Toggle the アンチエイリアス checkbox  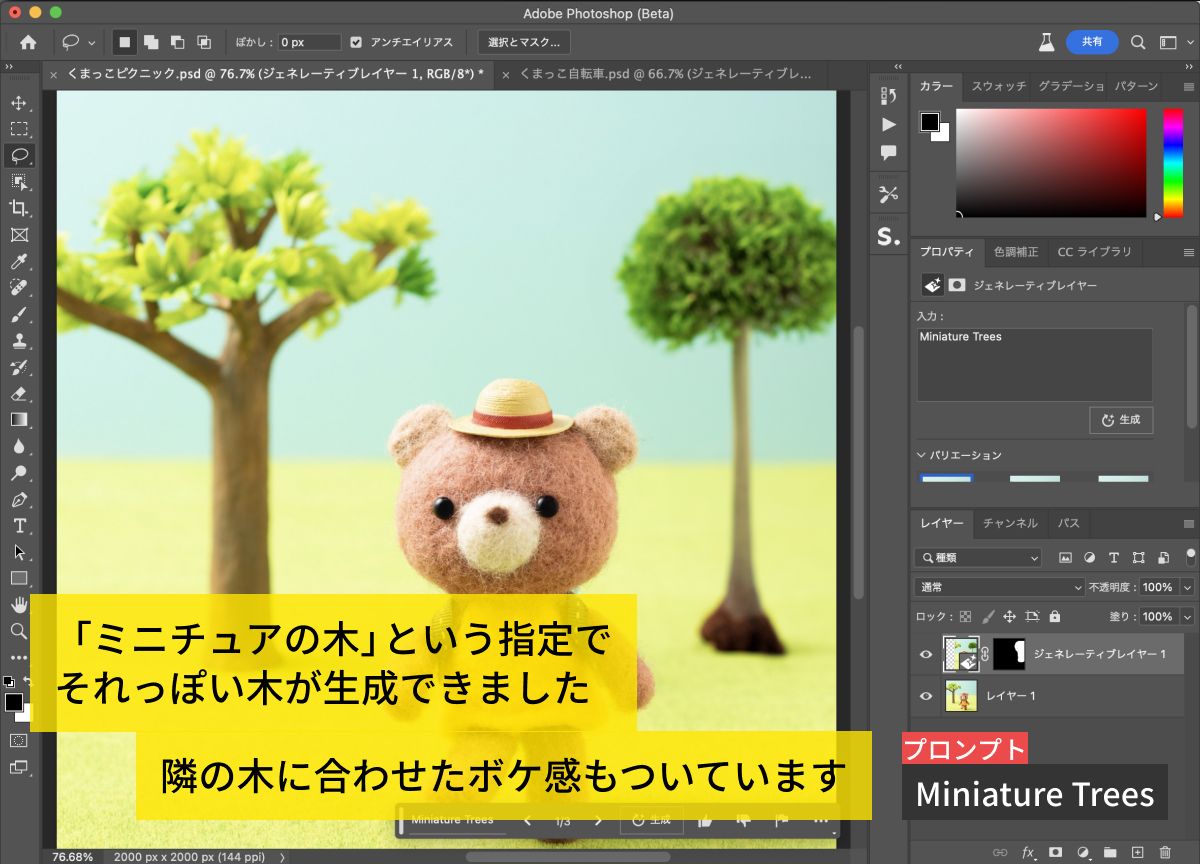point(356,42)
